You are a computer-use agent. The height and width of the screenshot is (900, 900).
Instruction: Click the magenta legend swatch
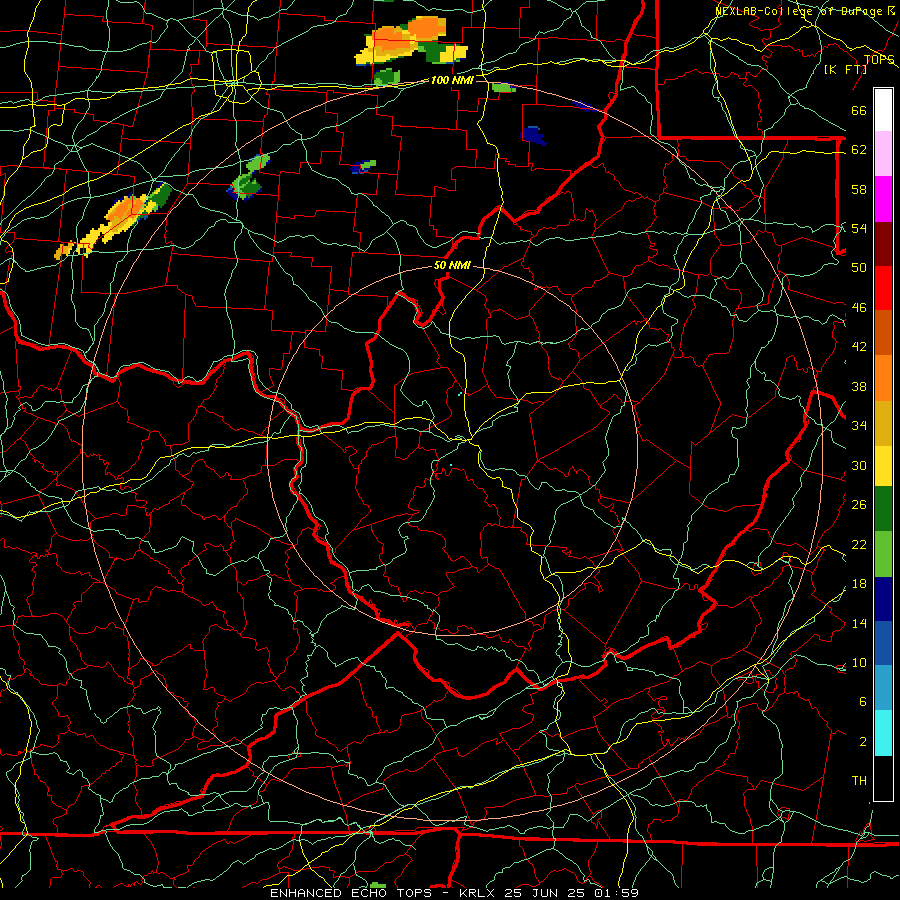pyautogui.click(x=883, y=199)
